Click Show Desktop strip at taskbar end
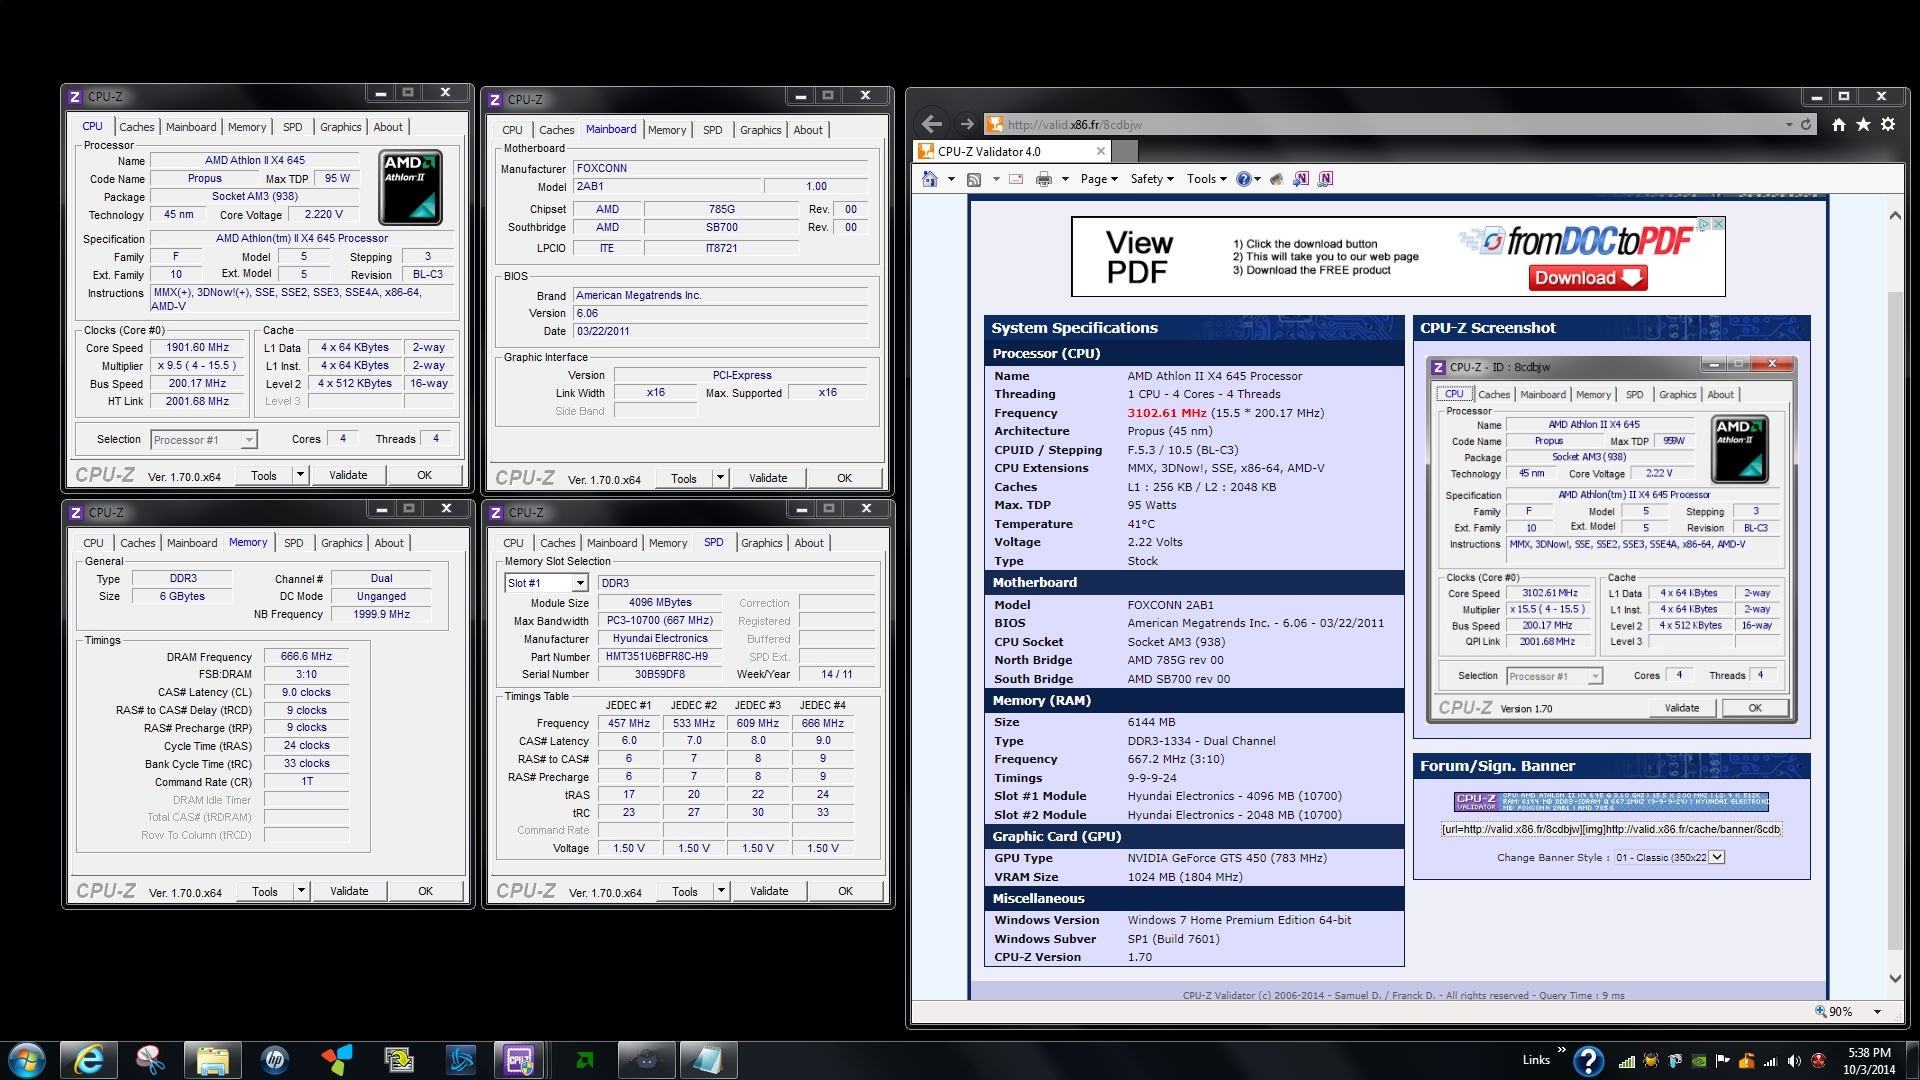Viewport: 1920px width, 1080px height. (x=1913, y=1060)
